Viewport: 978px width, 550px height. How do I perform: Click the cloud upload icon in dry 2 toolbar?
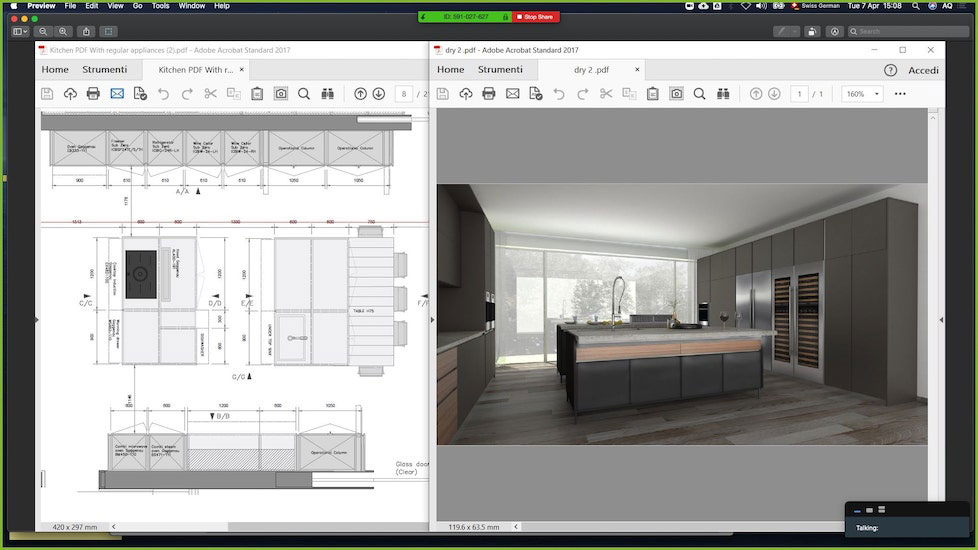click(466, 94)
